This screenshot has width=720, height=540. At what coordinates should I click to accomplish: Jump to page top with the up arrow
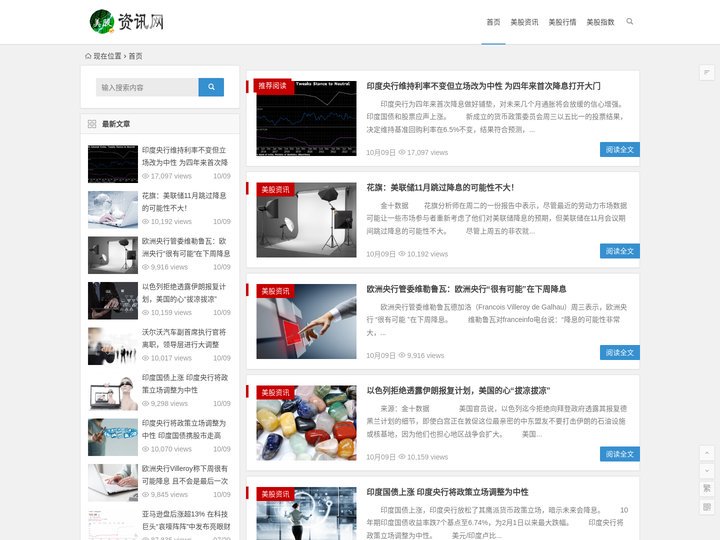tap(707, 453)
